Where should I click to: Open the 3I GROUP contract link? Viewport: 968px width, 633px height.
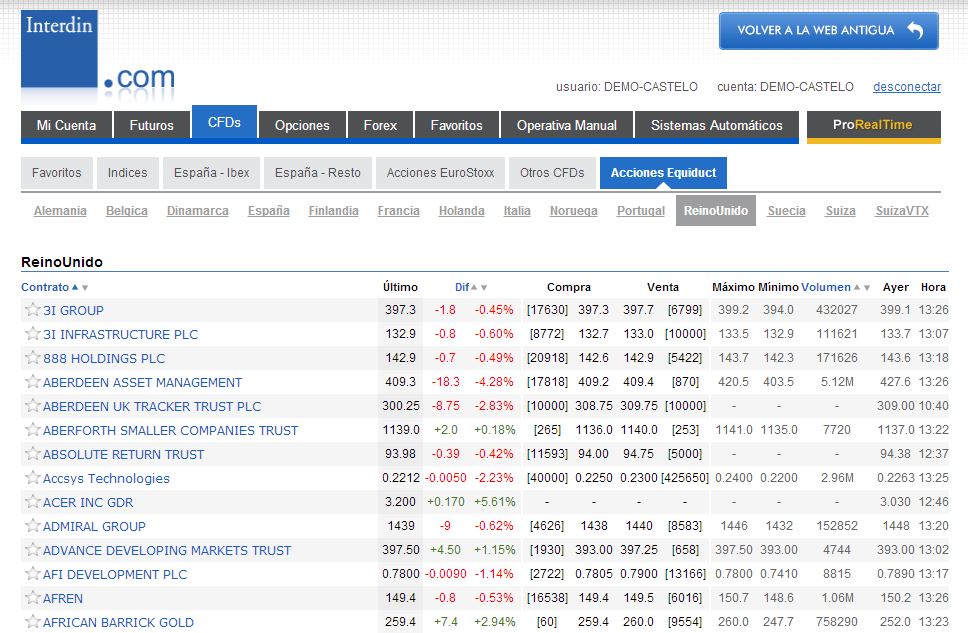point(73,311)
